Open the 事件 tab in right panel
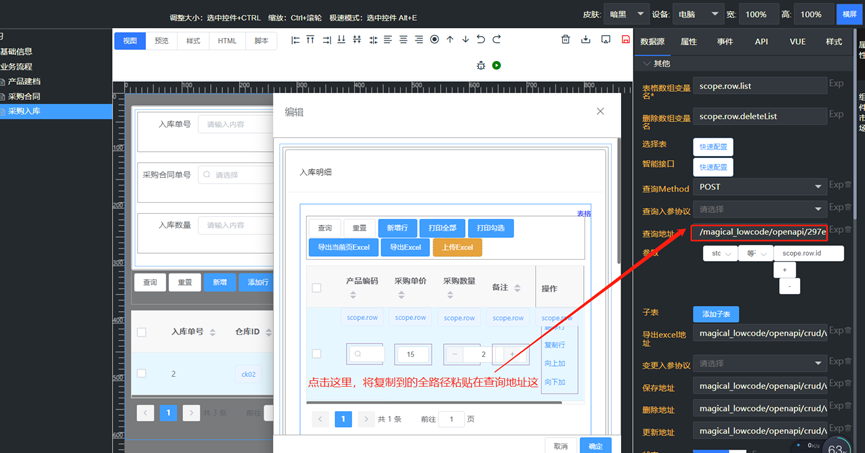This screenshot has height=453, width=865. [x=725, y=41]
